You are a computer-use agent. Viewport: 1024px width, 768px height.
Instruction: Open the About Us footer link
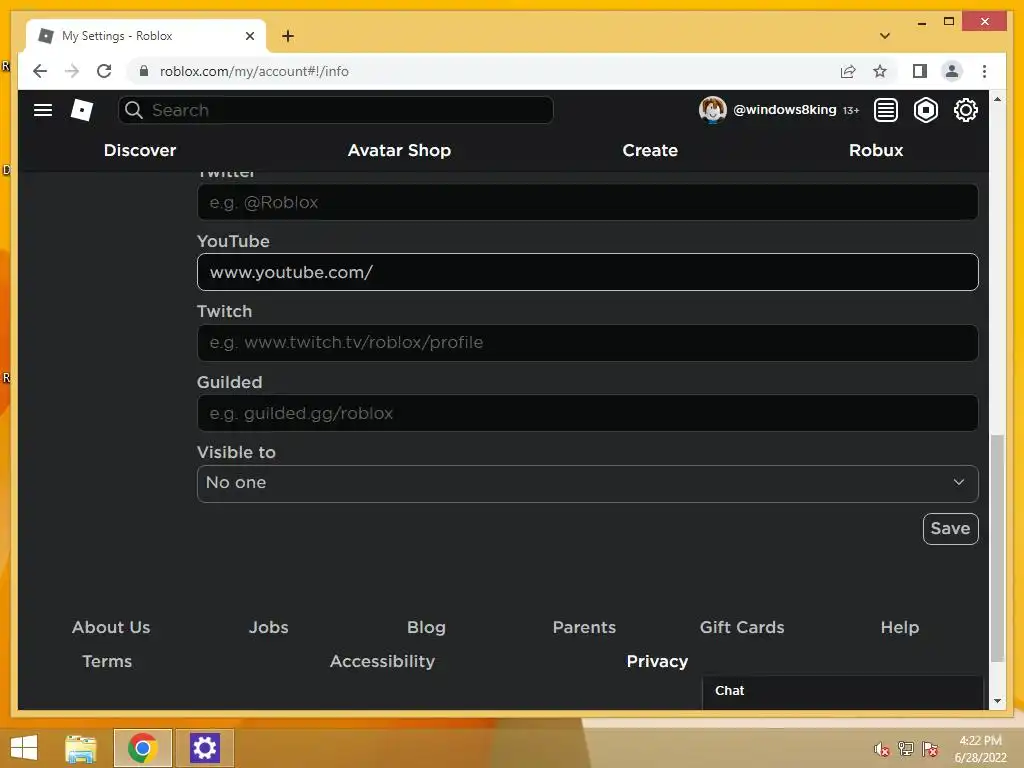[x=111, y=627]
